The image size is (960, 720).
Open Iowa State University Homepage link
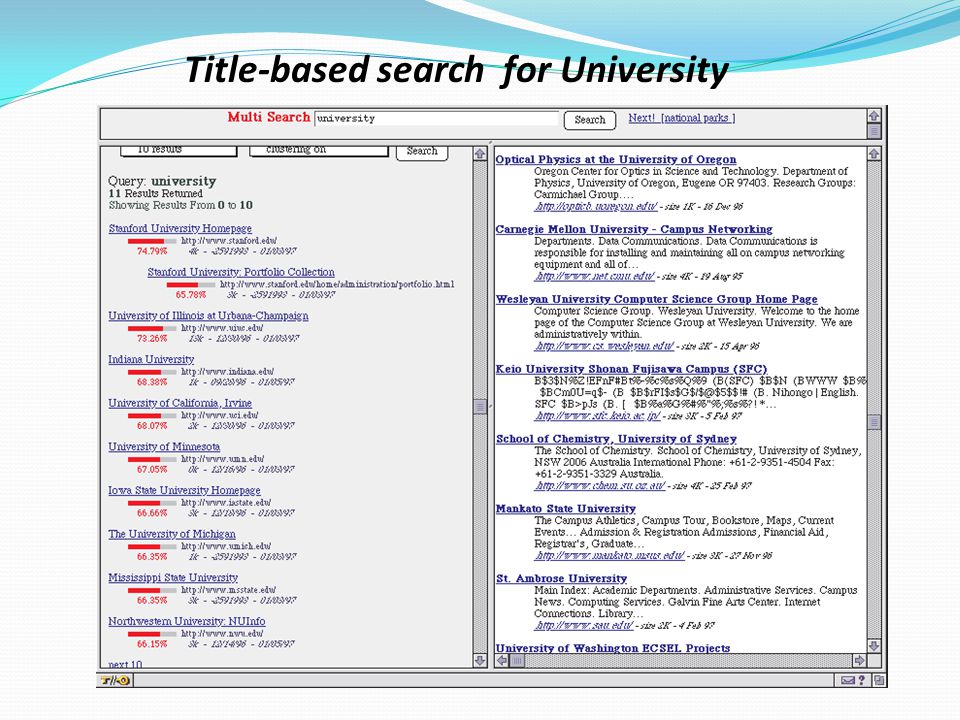(x=184, y=490)
